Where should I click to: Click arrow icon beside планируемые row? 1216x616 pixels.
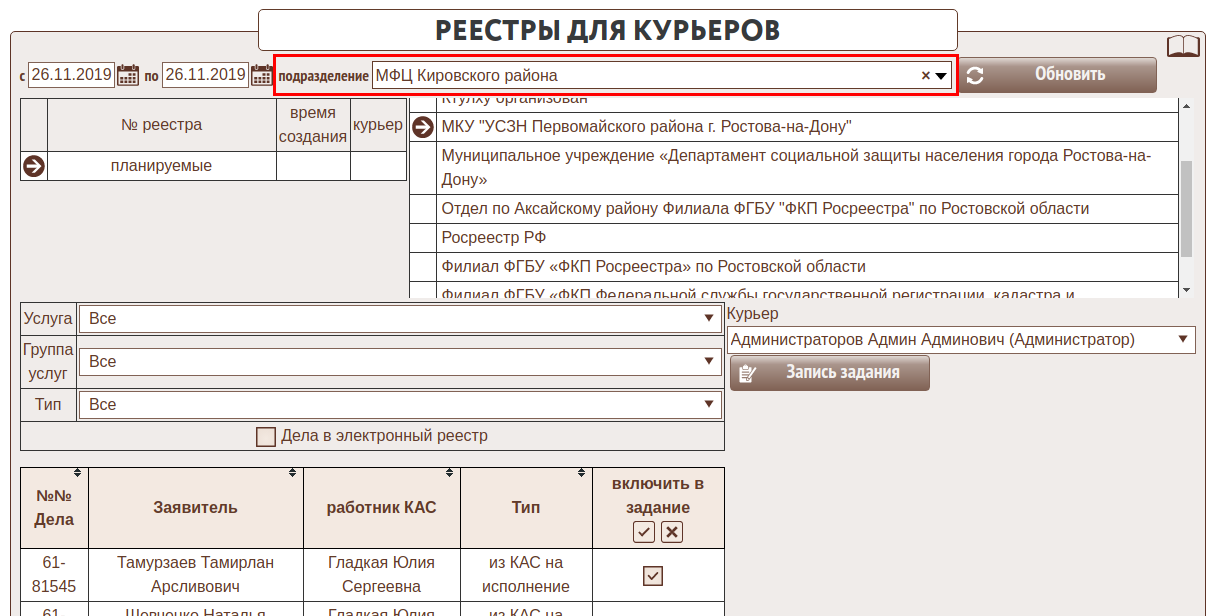(34, 166)
